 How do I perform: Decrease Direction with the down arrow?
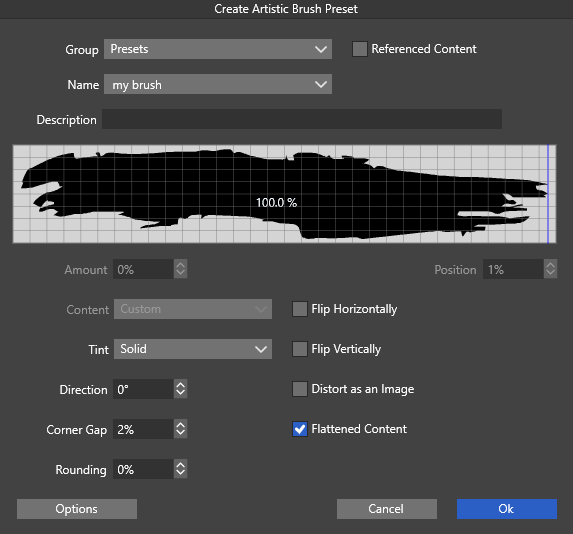(x=181, y=393)
